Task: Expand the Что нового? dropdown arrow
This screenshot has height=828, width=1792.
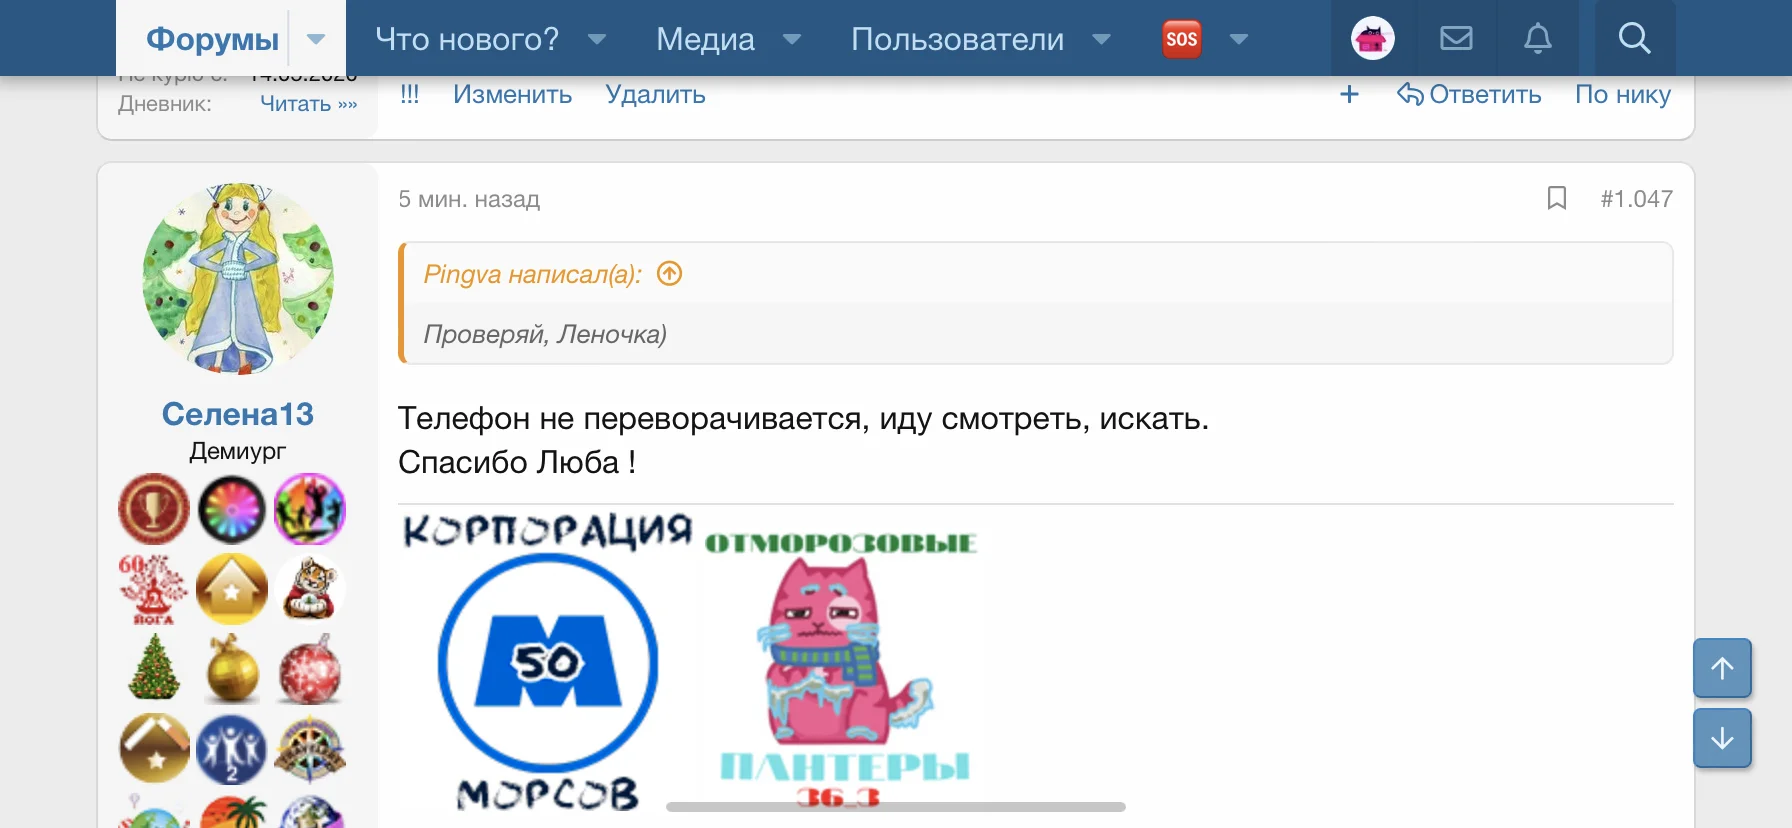Action: [597, 39]
